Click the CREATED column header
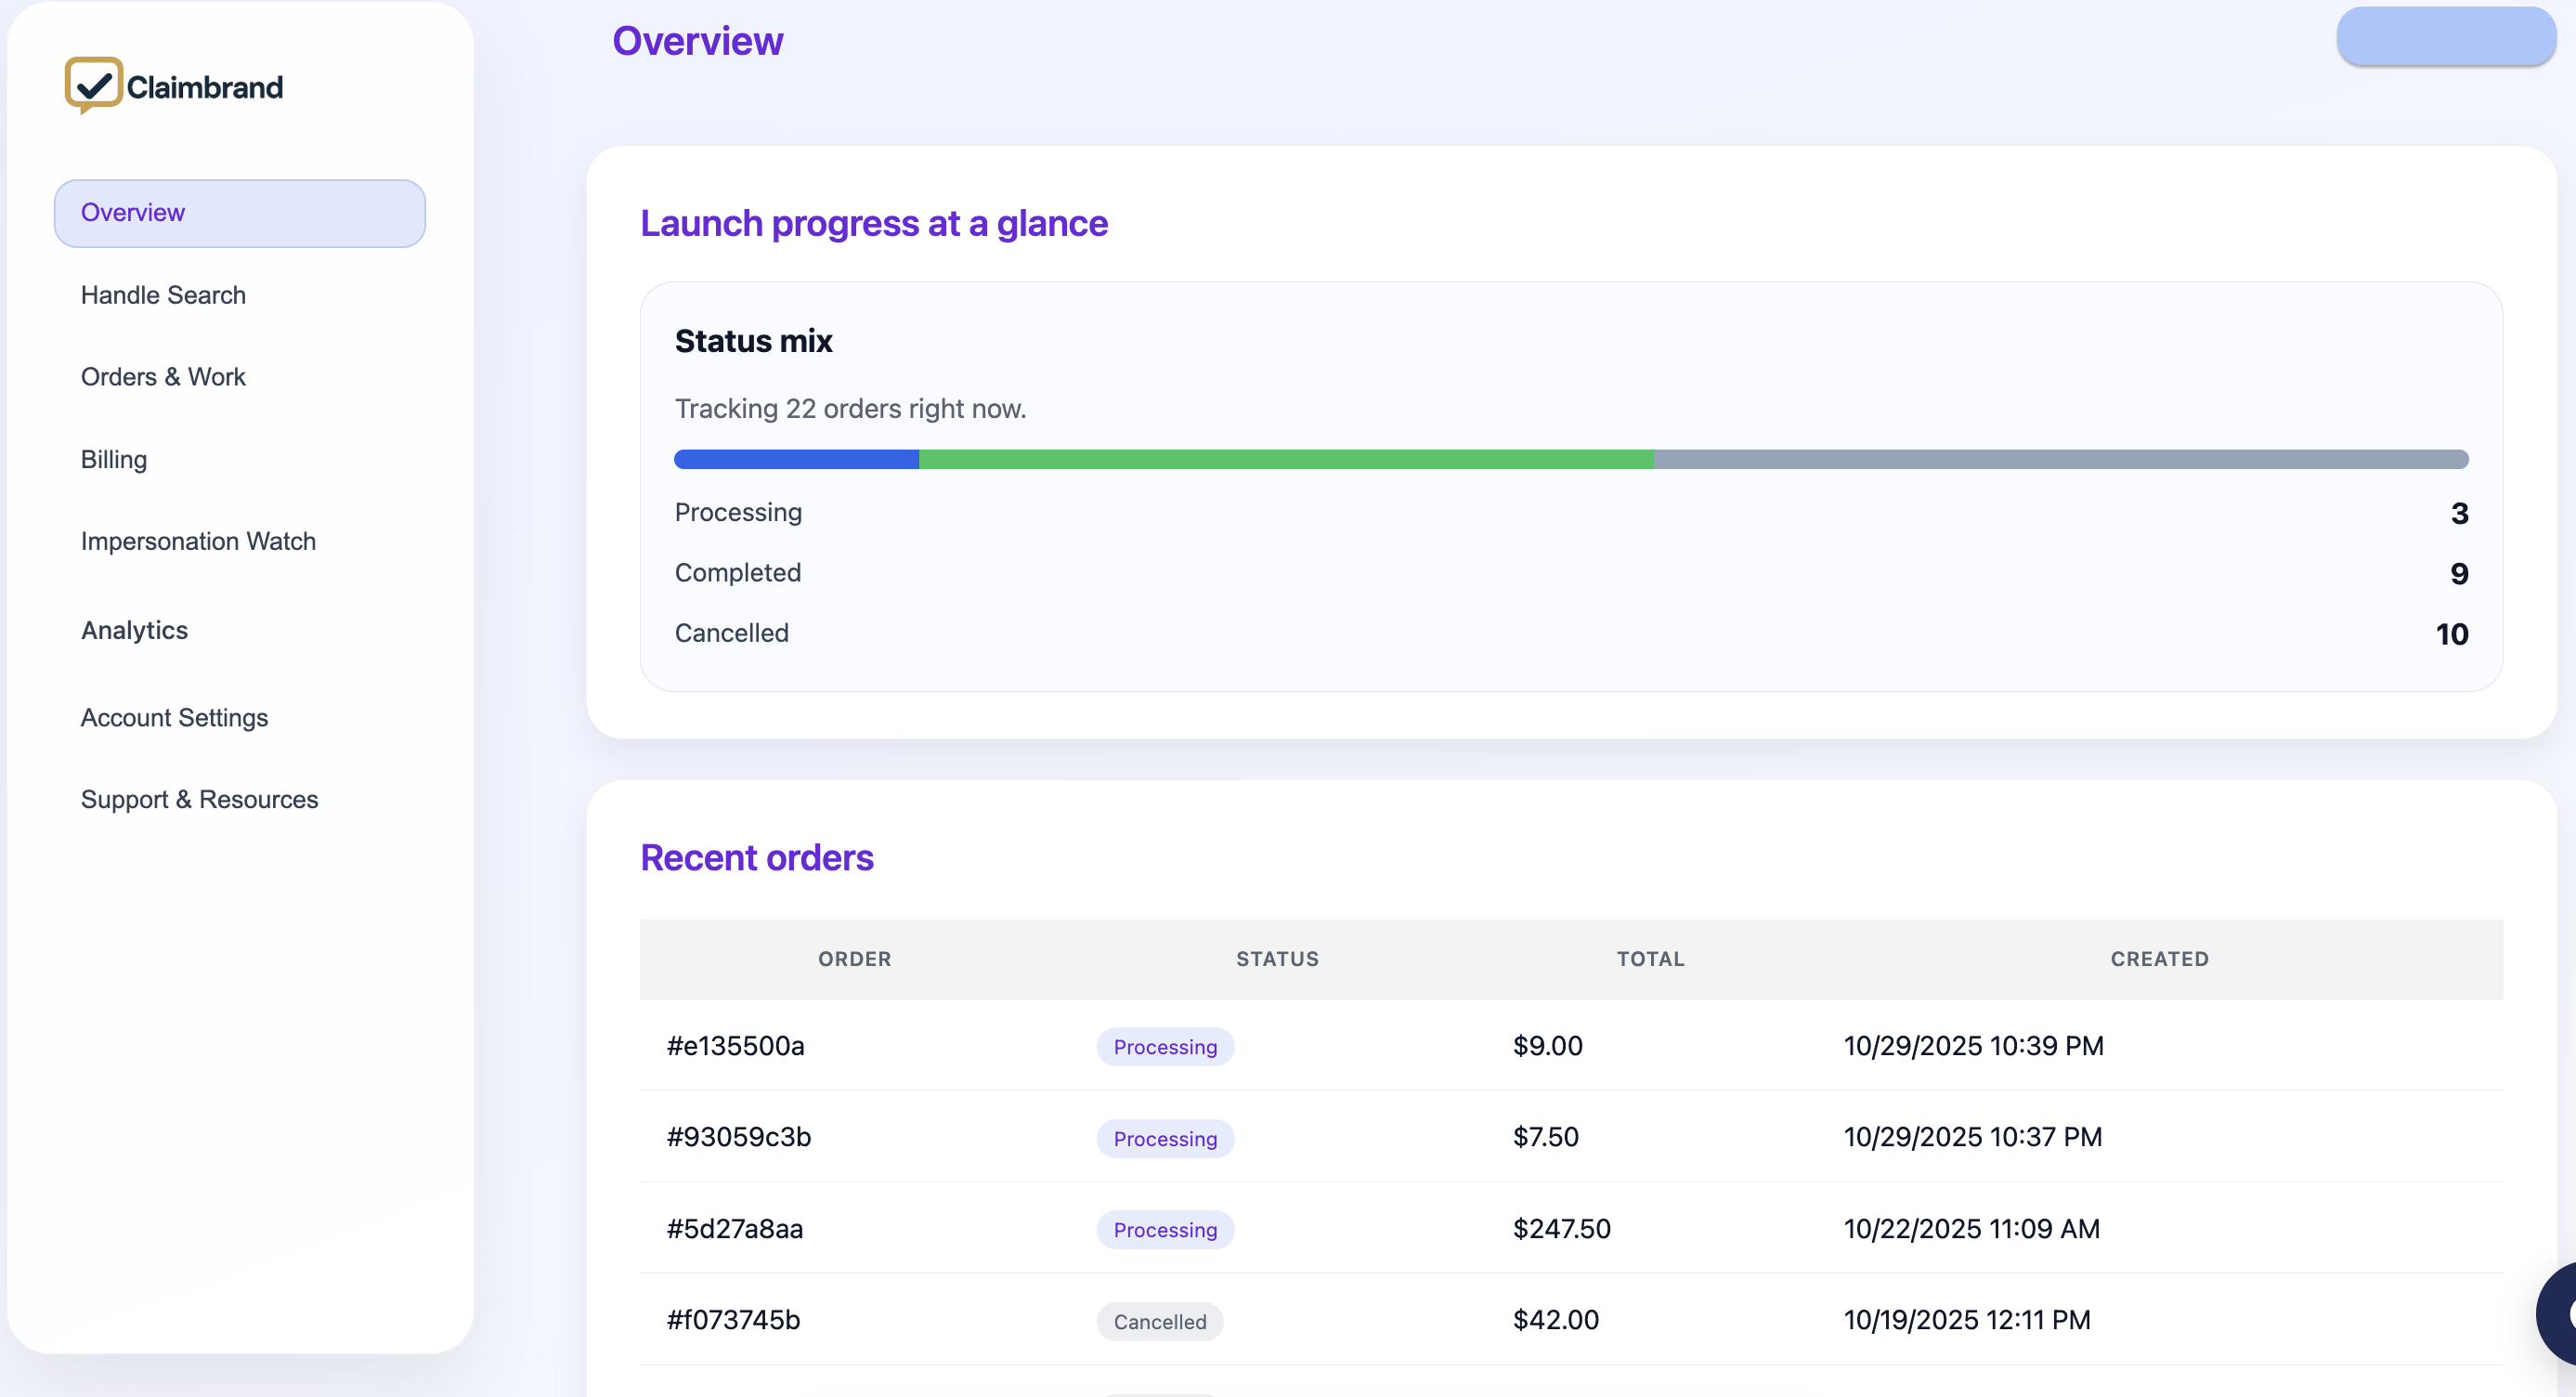Image resolution: width=2576 pixels, height=1397 pixels. tap(2159, 959)
